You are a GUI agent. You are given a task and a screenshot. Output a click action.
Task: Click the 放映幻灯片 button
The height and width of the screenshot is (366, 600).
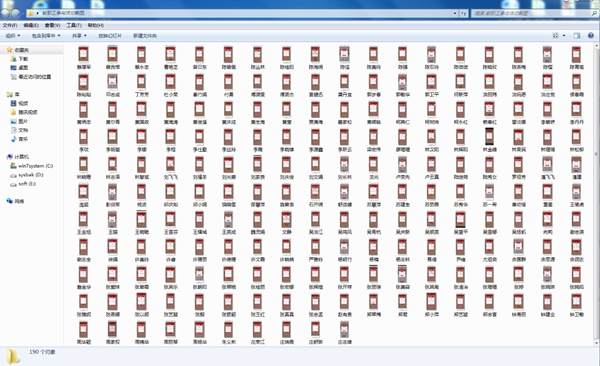tap(110, 36)
